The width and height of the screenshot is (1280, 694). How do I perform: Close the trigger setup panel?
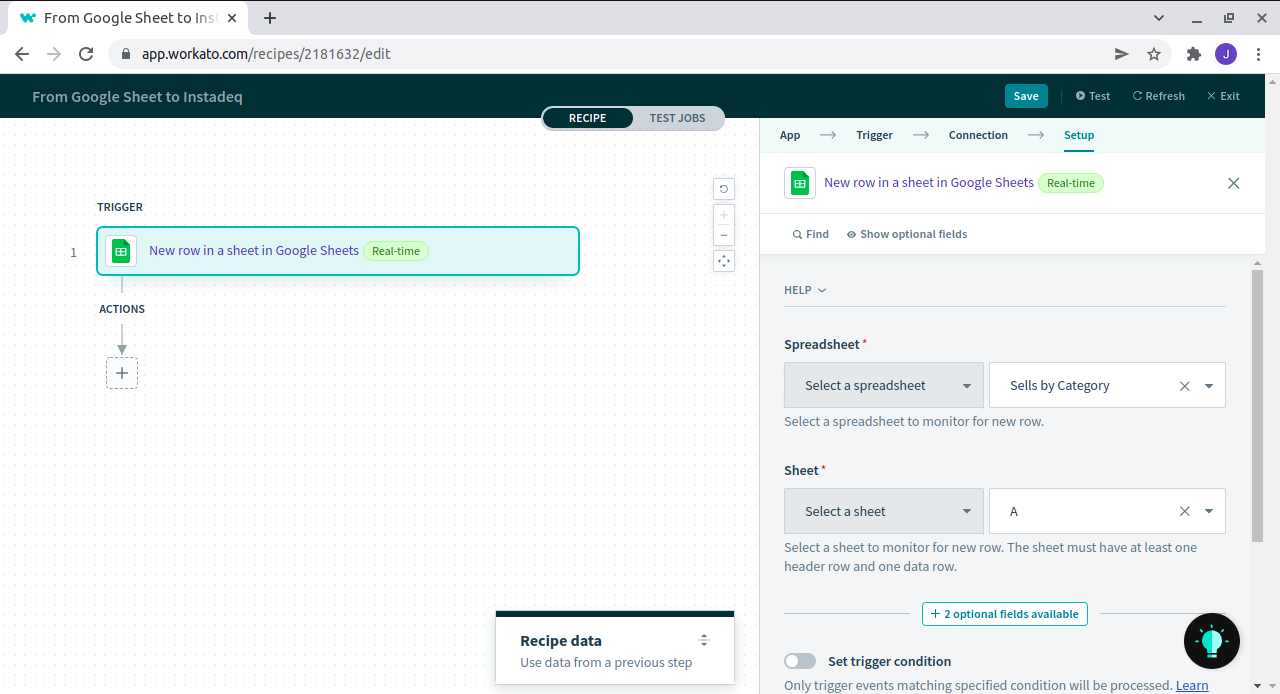pos(1233,183)
